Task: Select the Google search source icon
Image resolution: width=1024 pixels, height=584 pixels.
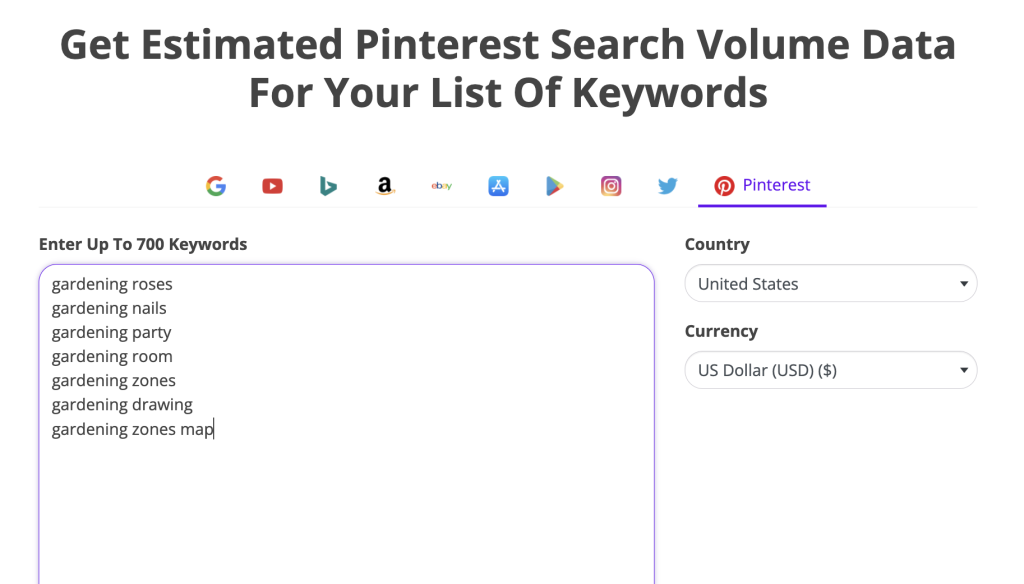Action: point(216,186)
